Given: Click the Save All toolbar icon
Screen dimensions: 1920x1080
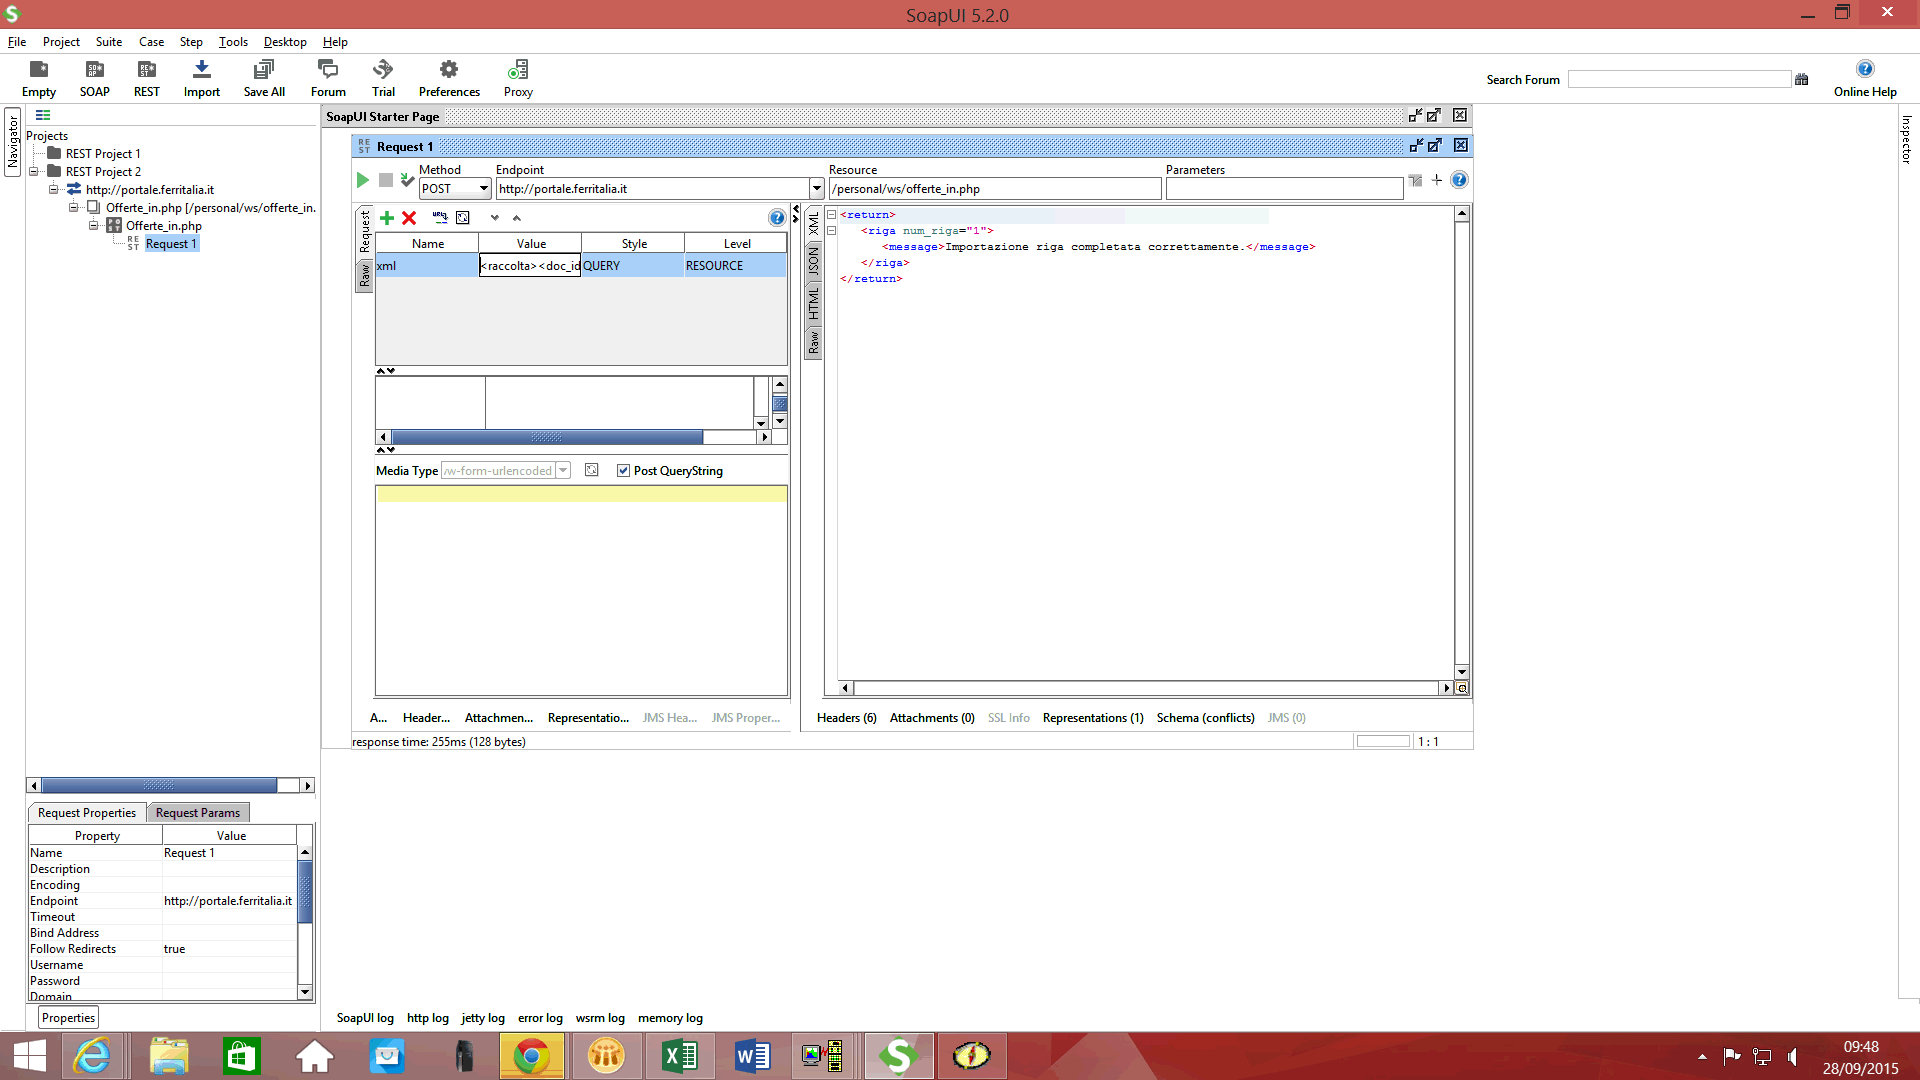Looking at the screenshot, I should pyautogui.click(x=264, y=78).
